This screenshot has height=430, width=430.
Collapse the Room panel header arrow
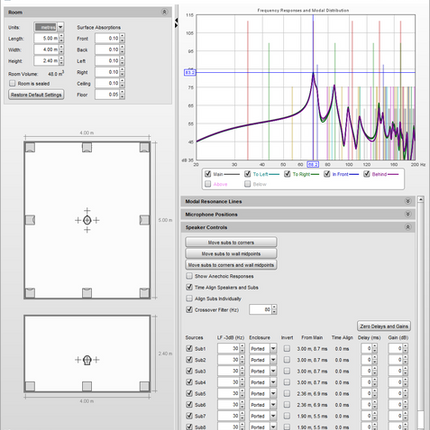164,12
